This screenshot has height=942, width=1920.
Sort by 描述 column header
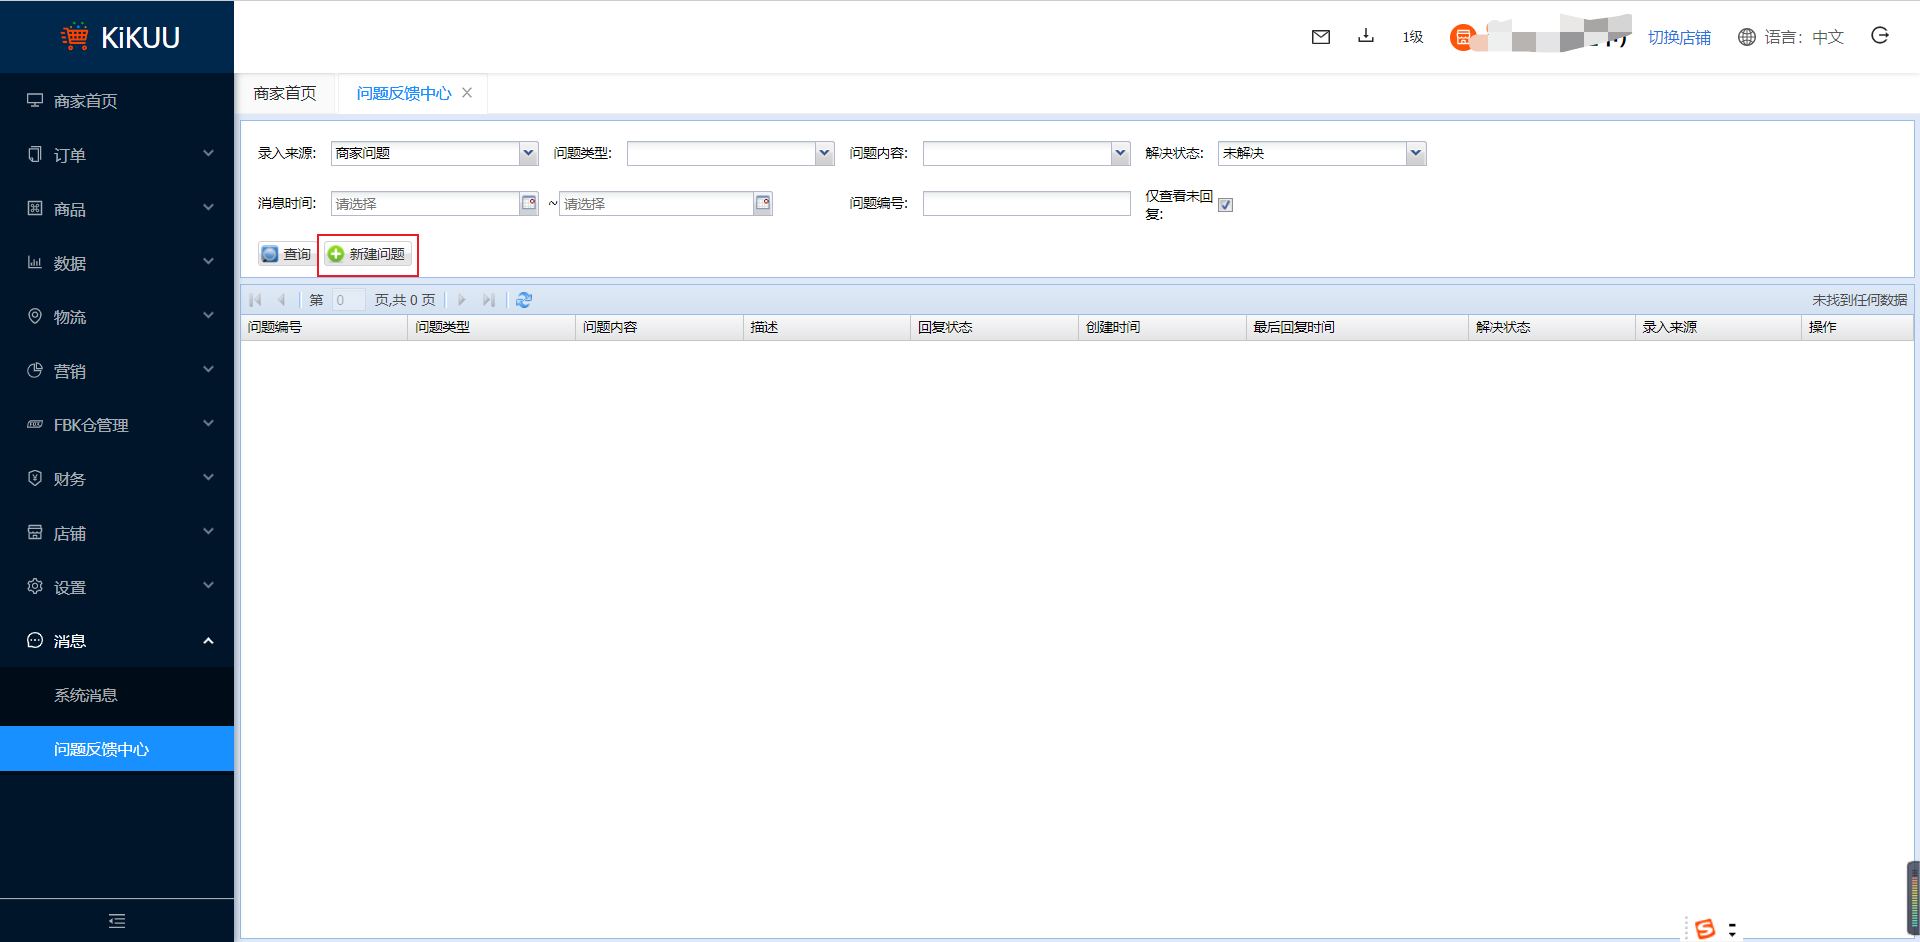pyautogui.click(x=827, y=327)
